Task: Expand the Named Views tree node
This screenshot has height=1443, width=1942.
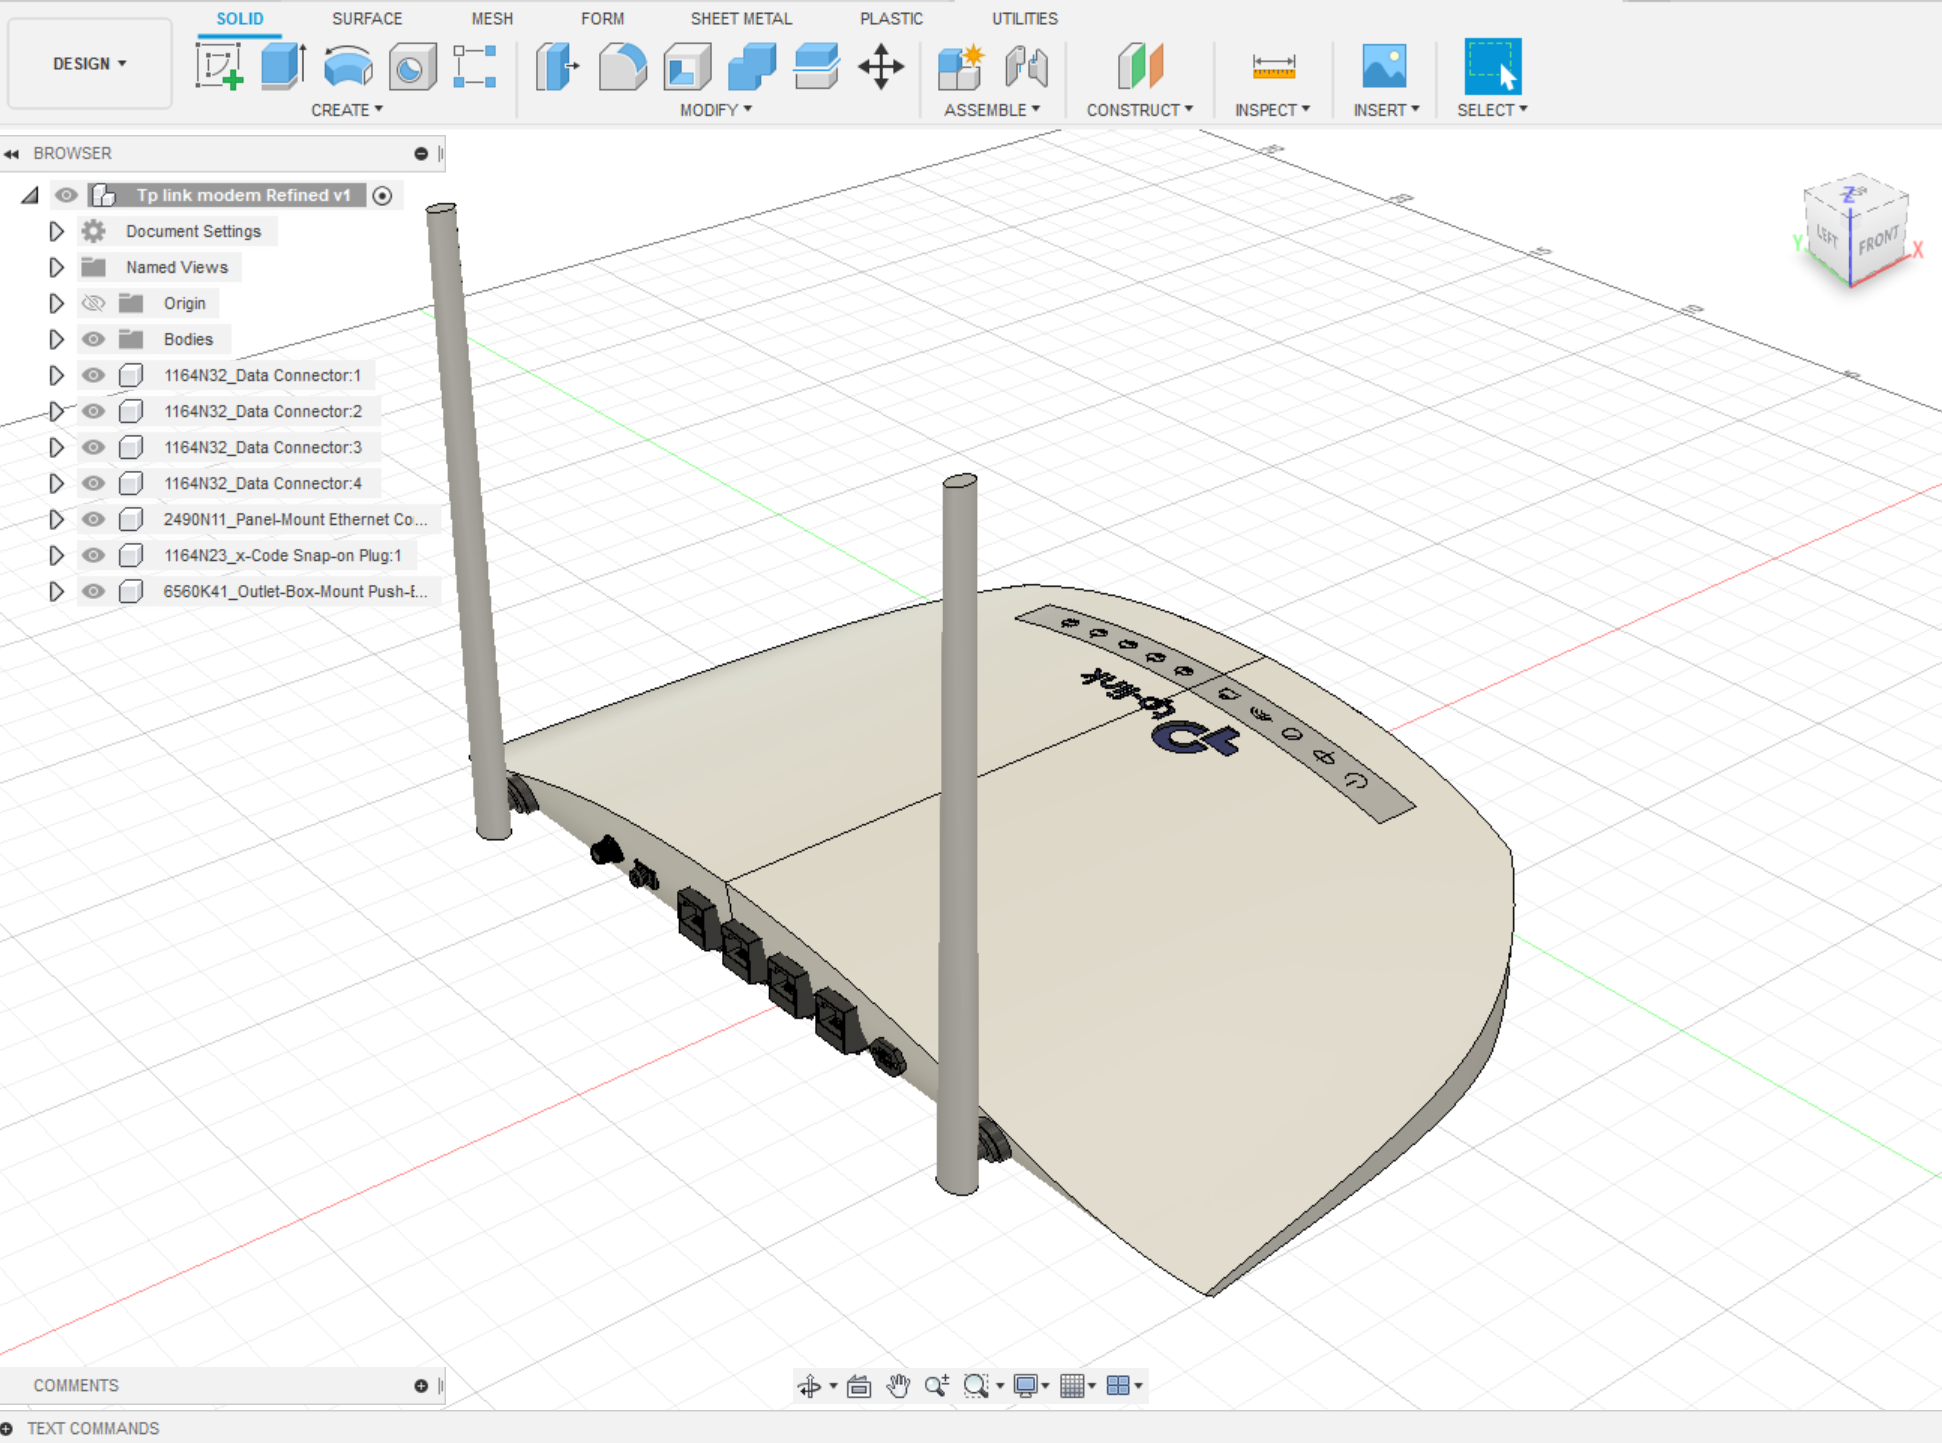Action: (56, 267)
